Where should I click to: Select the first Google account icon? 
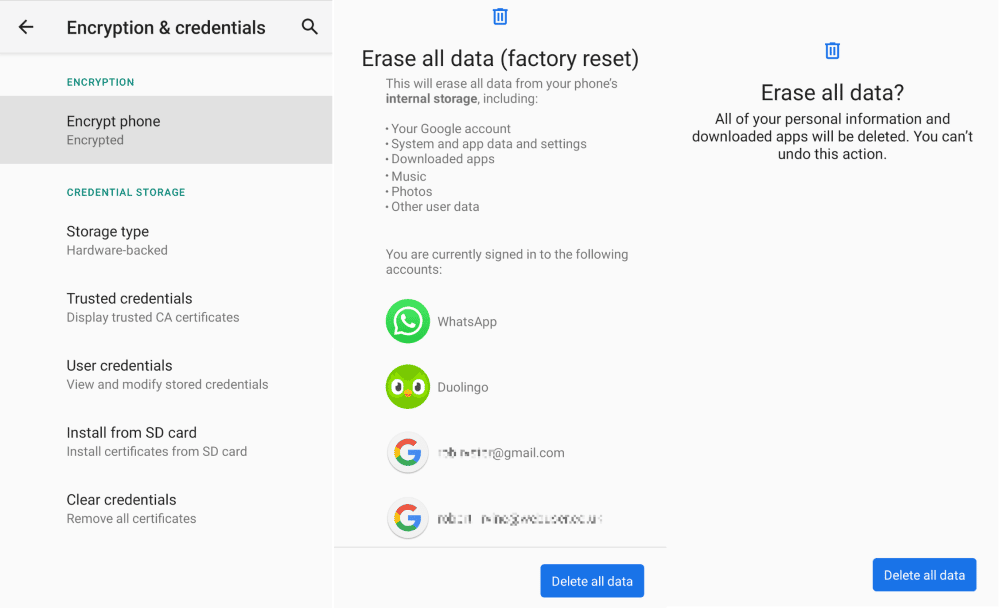(x=407, y=452)
